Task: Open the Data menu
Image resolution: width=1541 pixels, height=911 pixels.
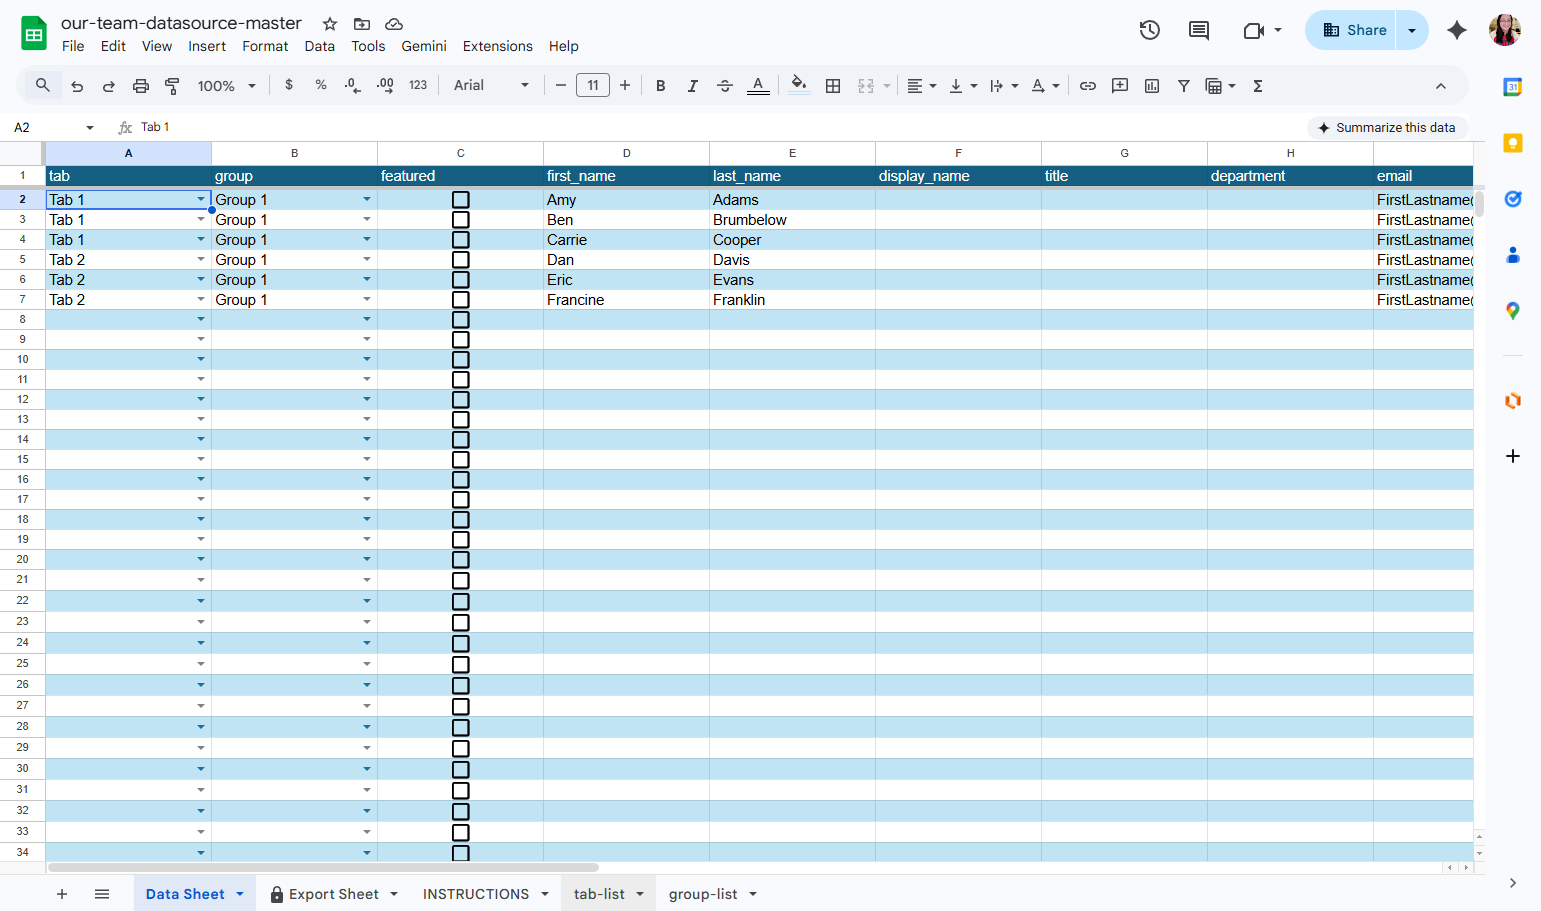Action: point(320,46)
